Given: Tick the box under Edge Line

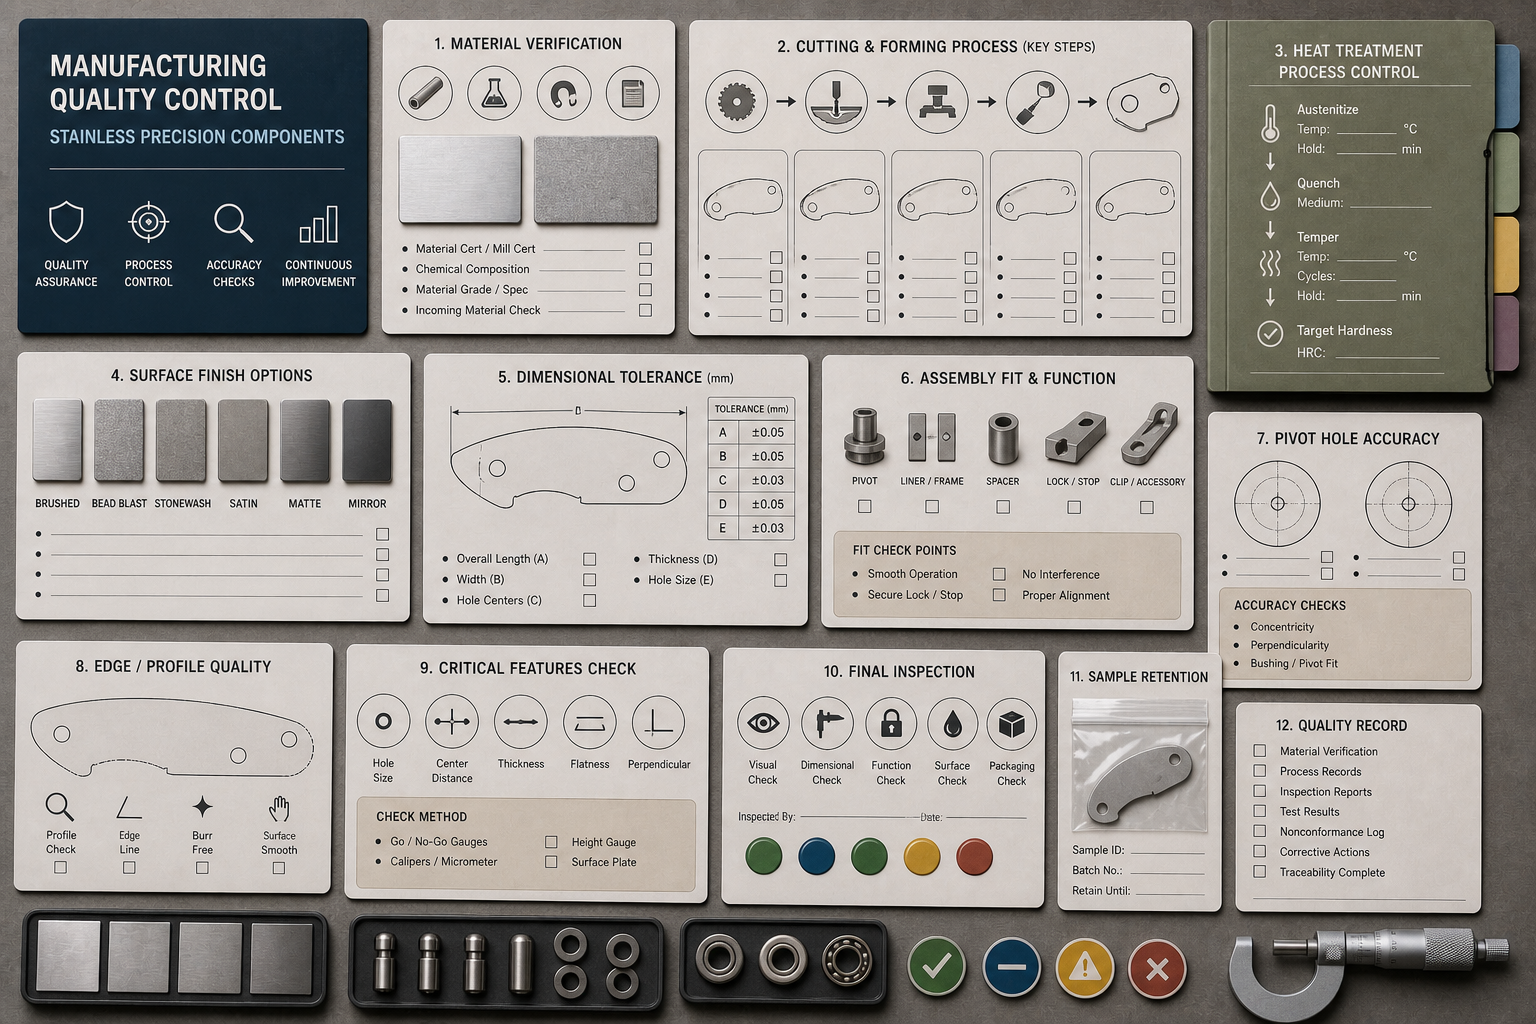Looking at the screenshot, I should tap(129, 868).
